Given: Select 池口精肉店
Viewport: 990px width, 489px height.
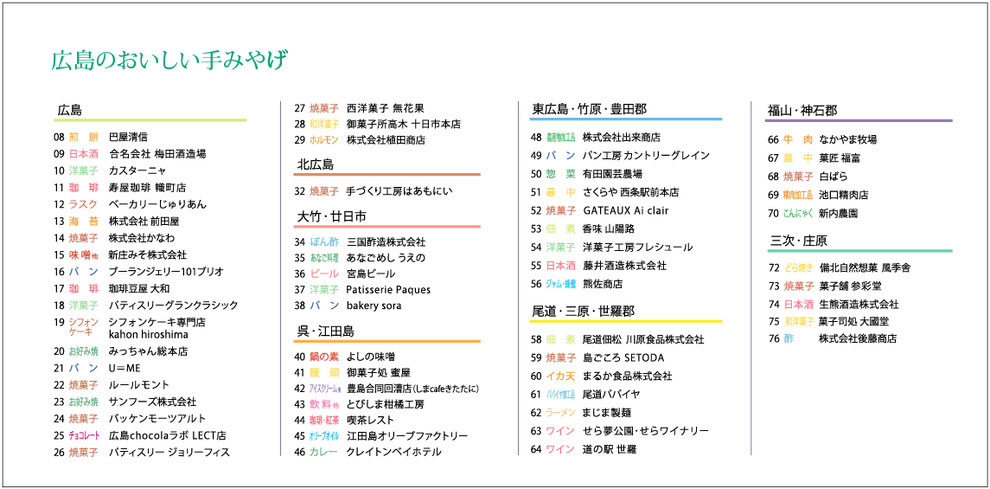Looking at the screenshot, I should click(x=844, y=195).
